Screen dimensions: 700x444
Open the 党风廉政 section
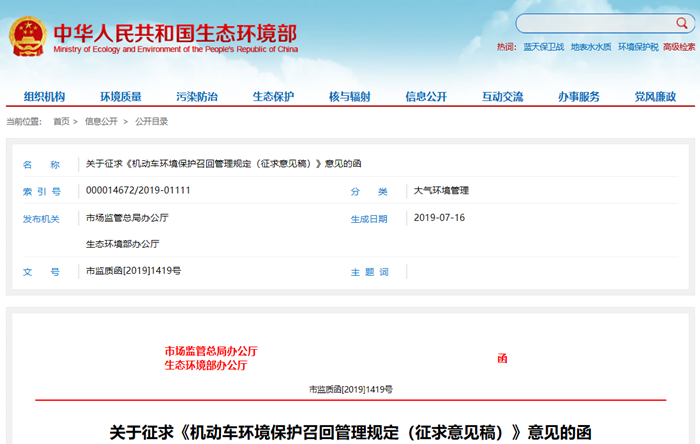click(655, 97)
